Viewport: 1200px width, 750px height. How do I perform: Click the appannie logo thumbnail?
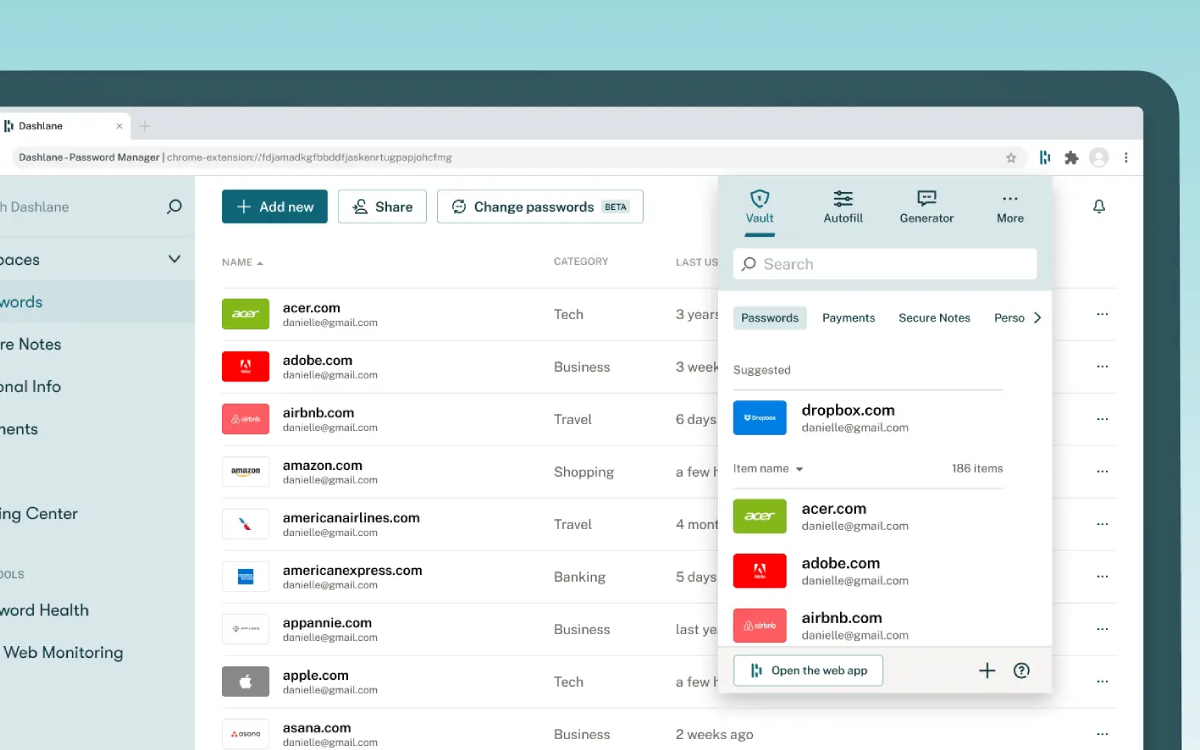[245, 629]
